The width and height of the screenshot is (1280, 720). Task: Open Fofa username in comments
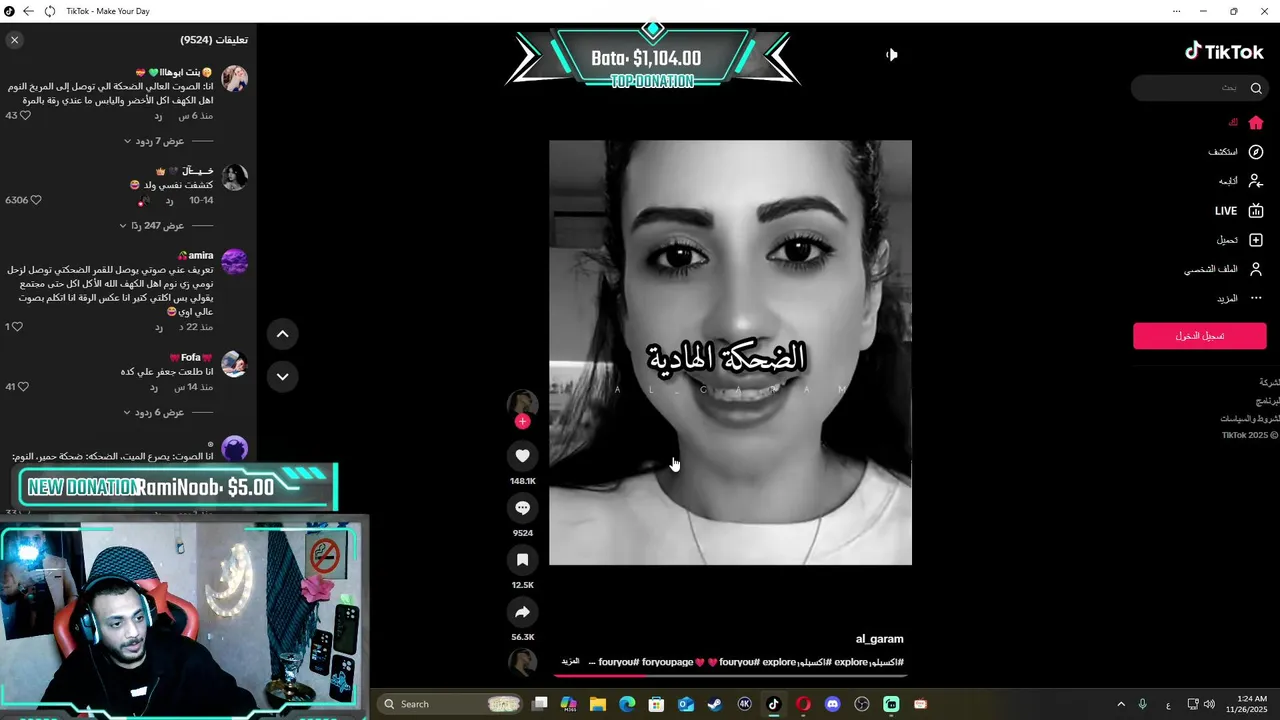(190, 358)
